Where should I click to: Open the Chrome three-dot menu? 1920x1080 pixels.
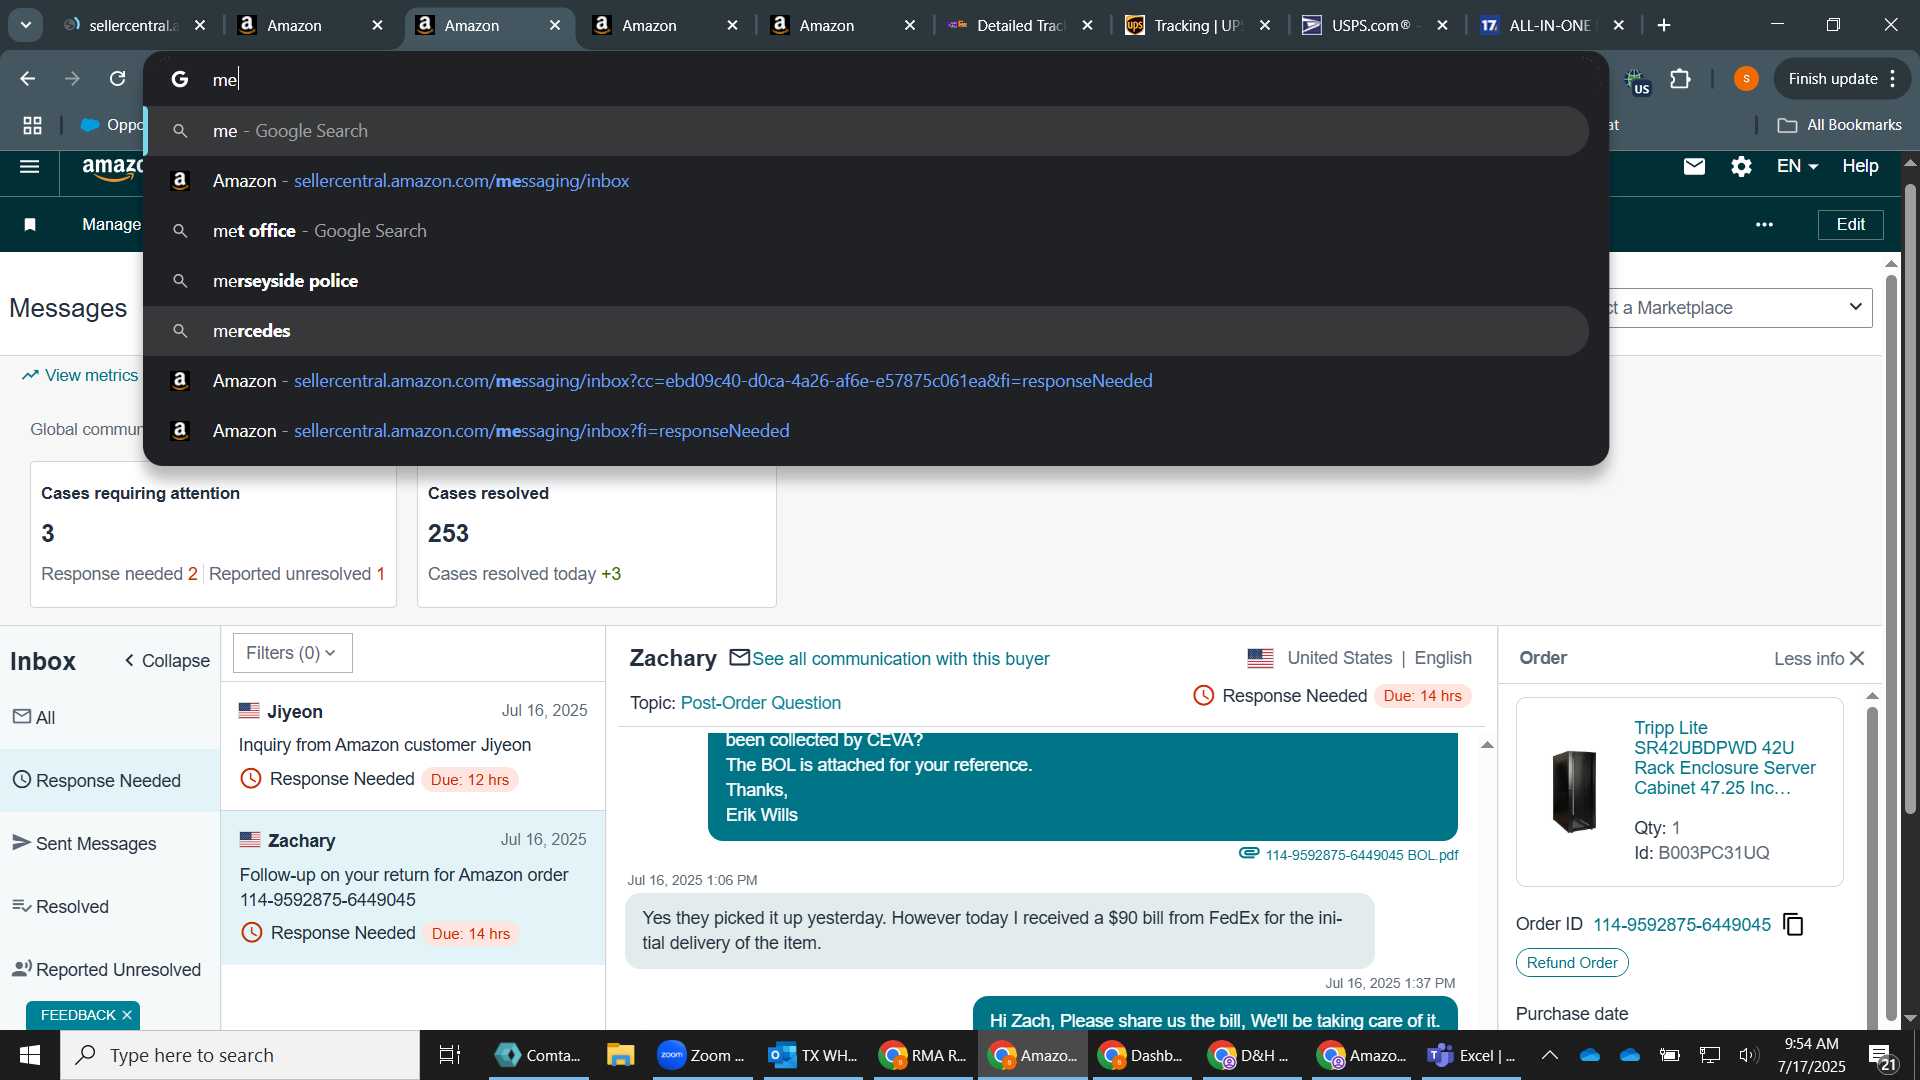[x=1893, y=79]
